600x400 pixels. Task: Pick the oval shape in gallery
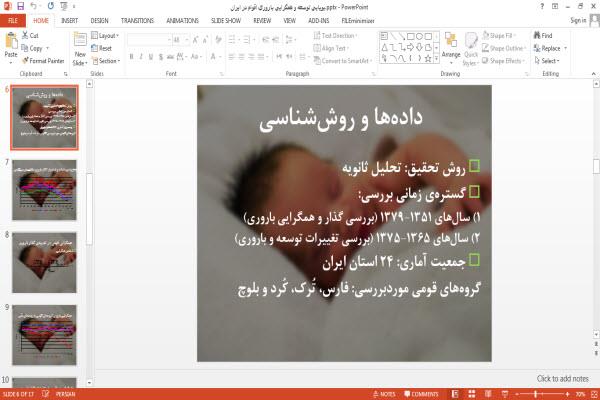(x=419, y=36)
